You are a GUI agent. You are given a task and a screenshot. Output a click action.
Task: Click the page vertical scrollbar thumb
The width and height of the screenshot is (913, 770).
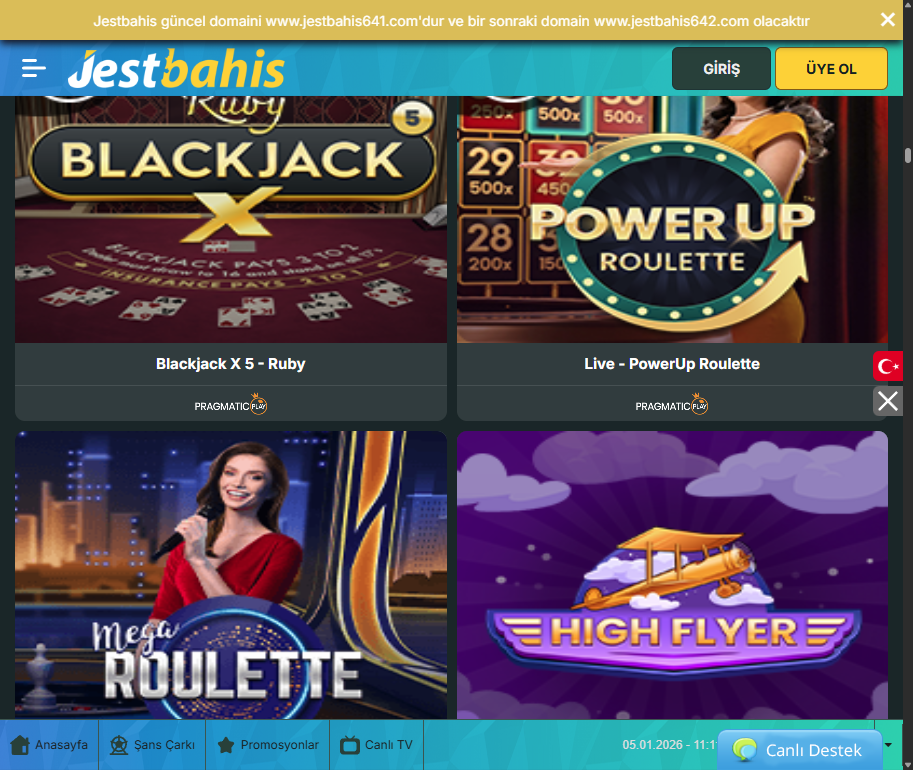tap(907, 156)
